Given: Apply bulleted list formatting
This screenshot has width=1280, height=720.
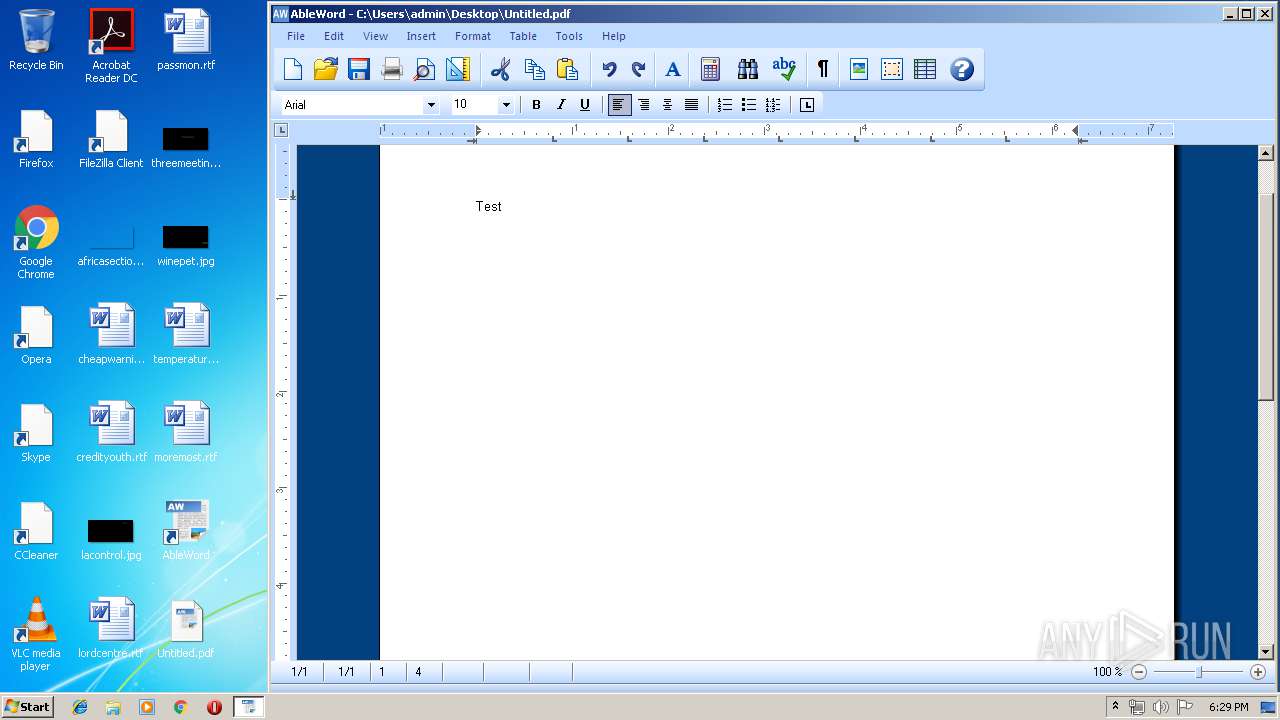Looking at the screenshot, I should [749, 105].
